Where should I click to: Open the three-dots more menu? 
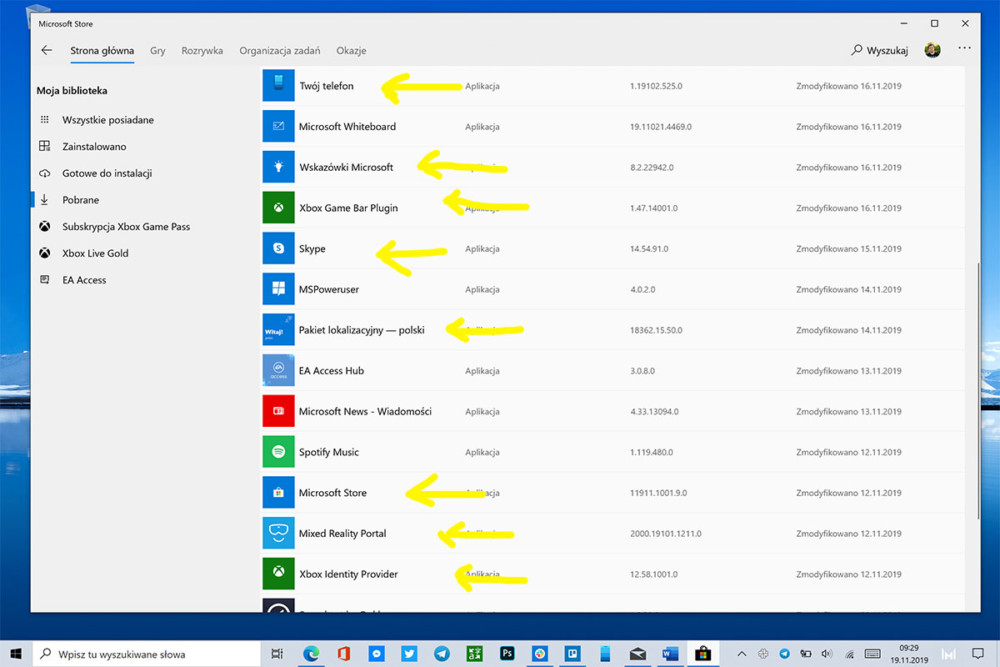tap(964, 48)
